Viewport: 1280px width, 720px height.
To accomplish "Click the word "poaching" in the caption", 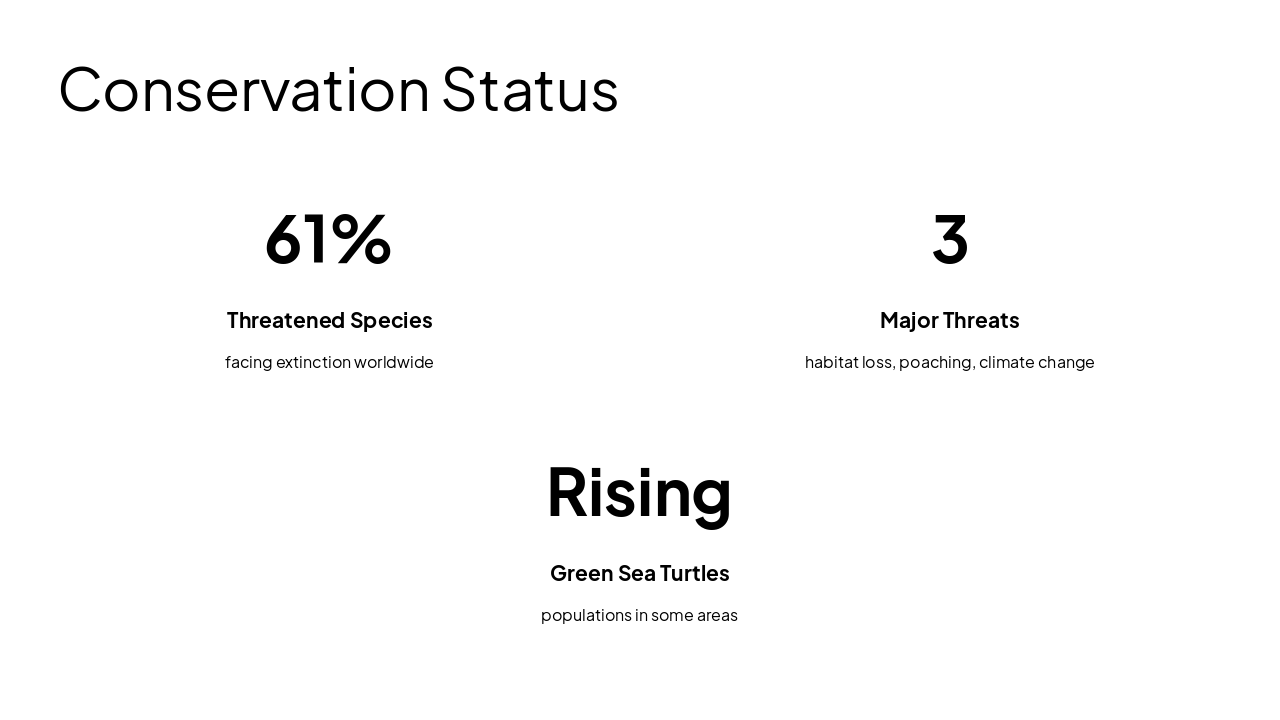I will [935, 362].
